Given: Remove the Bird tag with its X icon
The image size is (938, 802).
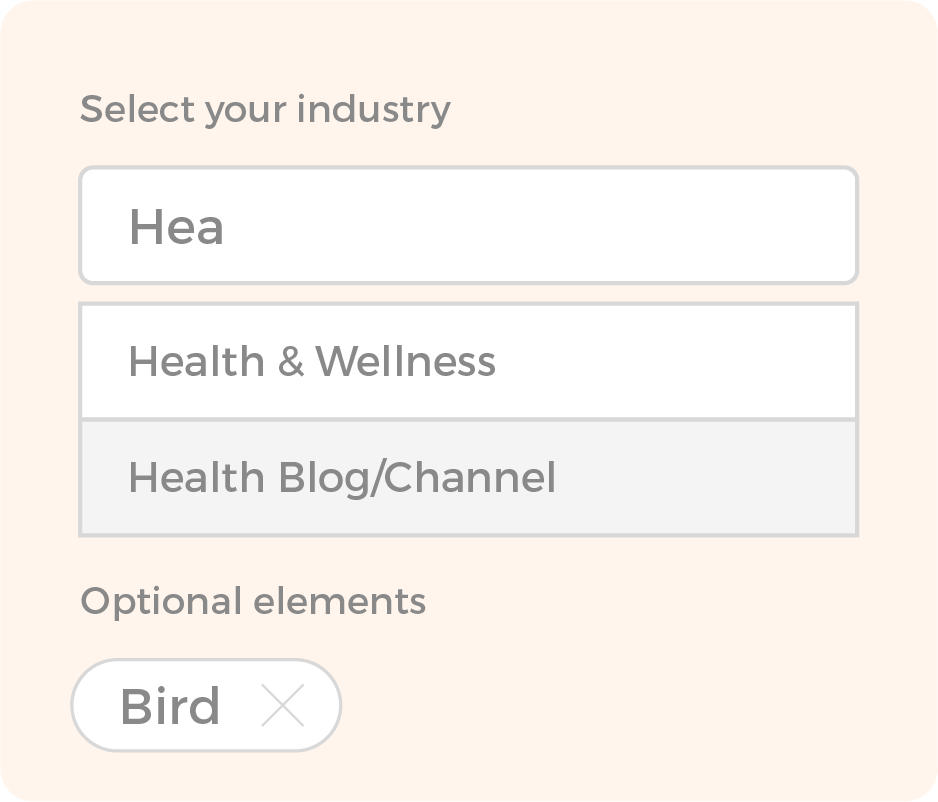Looking at the screenshot, I should coord(282,706).
